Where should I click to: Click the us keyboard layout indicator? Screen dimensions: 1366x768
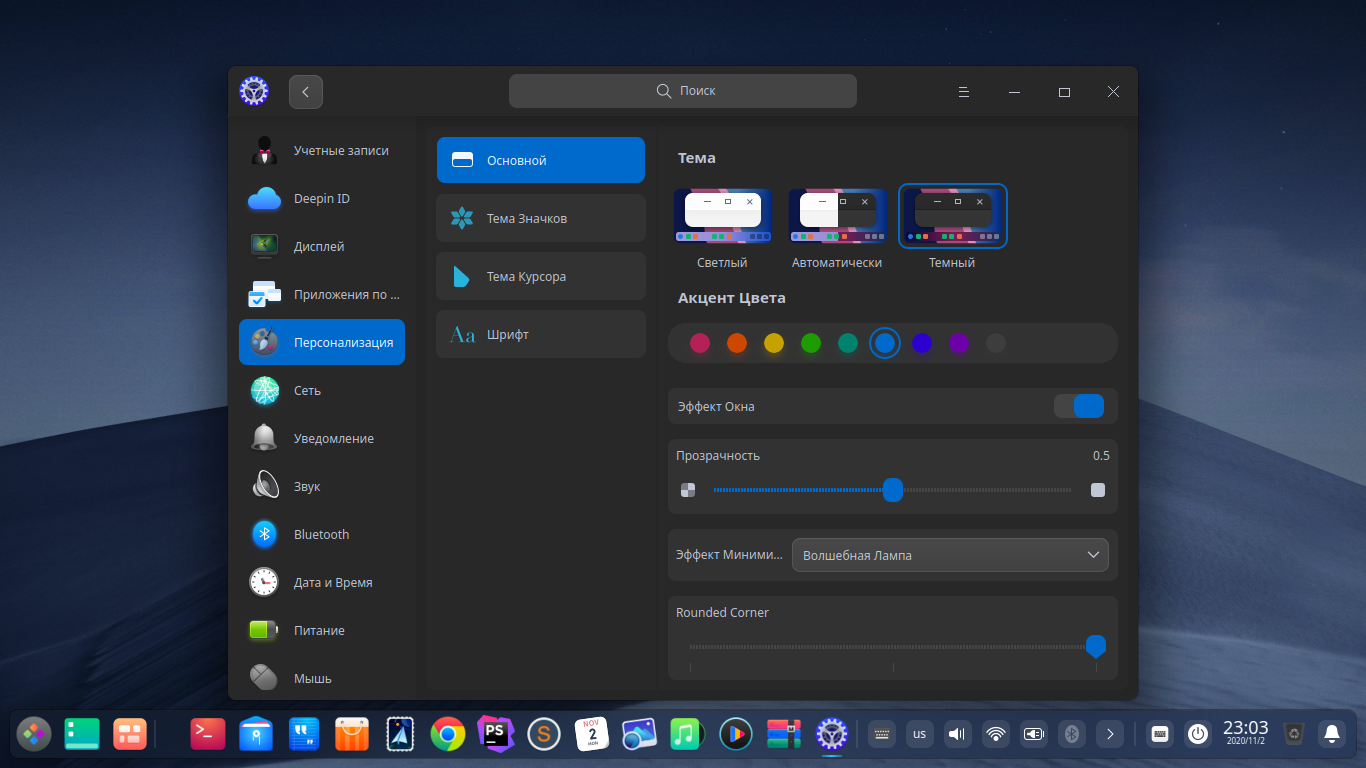920,734
